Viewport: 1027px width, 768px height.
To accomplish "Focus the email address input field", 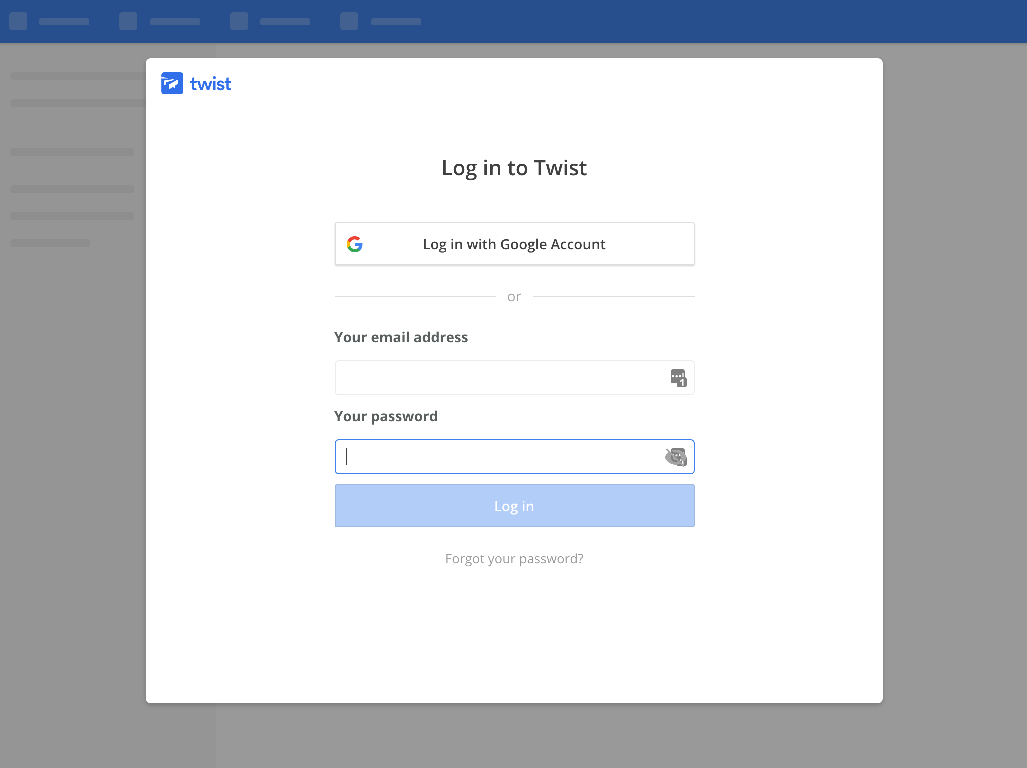I will (514, 378).
